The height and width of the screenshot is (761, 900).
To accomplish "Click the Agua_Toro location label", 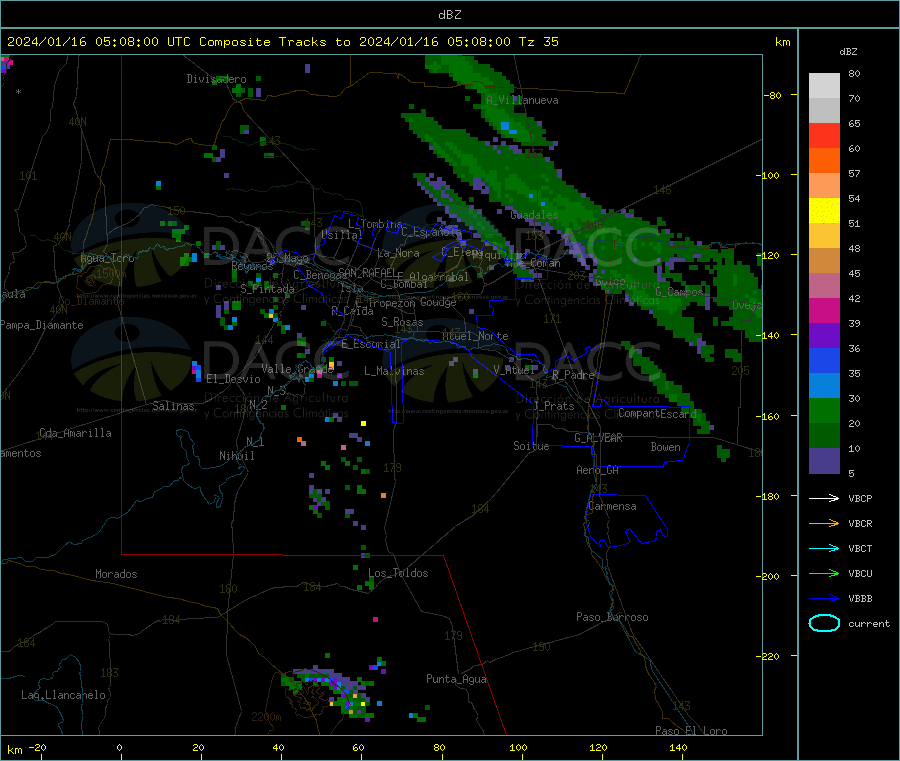I will coord(107,258).
